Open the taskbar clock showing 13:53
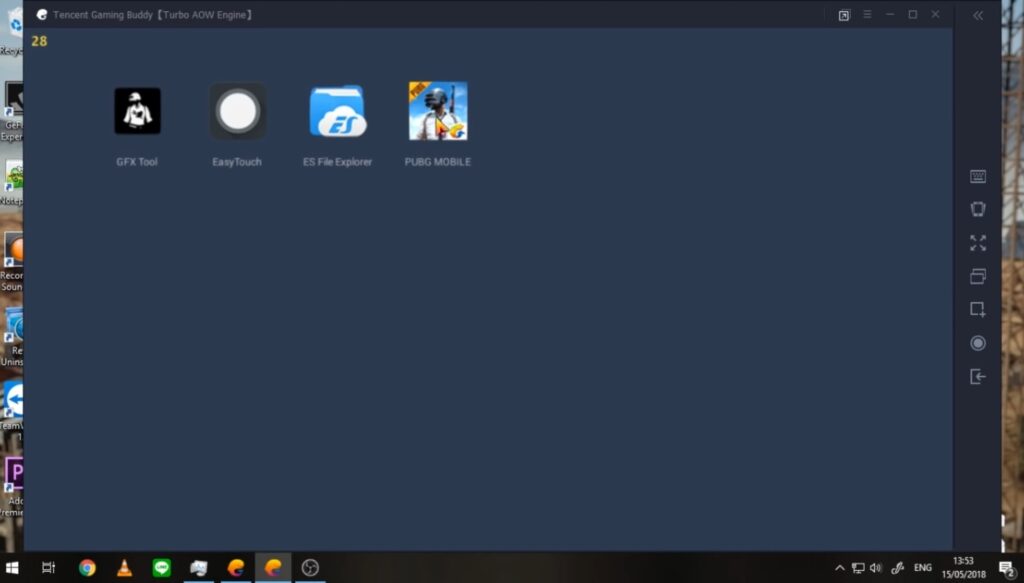 click(x=964, y=568)
